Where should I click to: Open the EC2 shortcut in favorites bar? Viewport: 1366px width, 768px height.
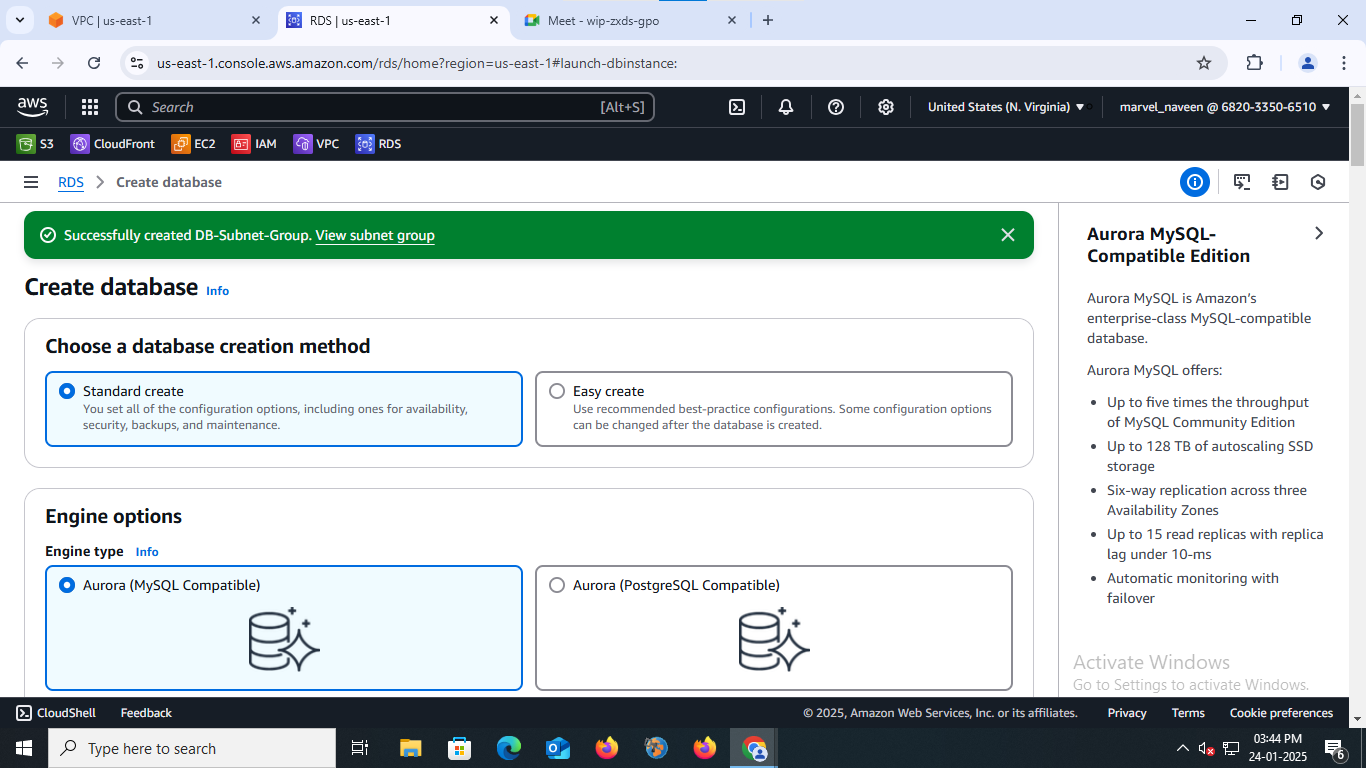pyautogui.click(x=194, y=144)
